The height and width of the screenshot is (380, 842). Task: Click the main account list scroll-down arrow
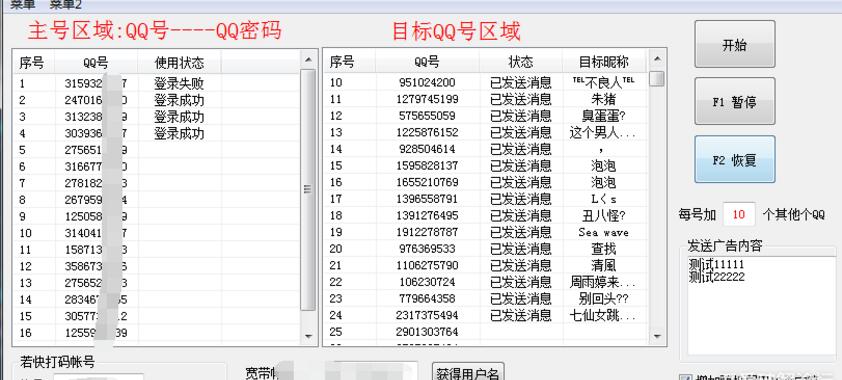pyautogui.click(x=308, y=335)
